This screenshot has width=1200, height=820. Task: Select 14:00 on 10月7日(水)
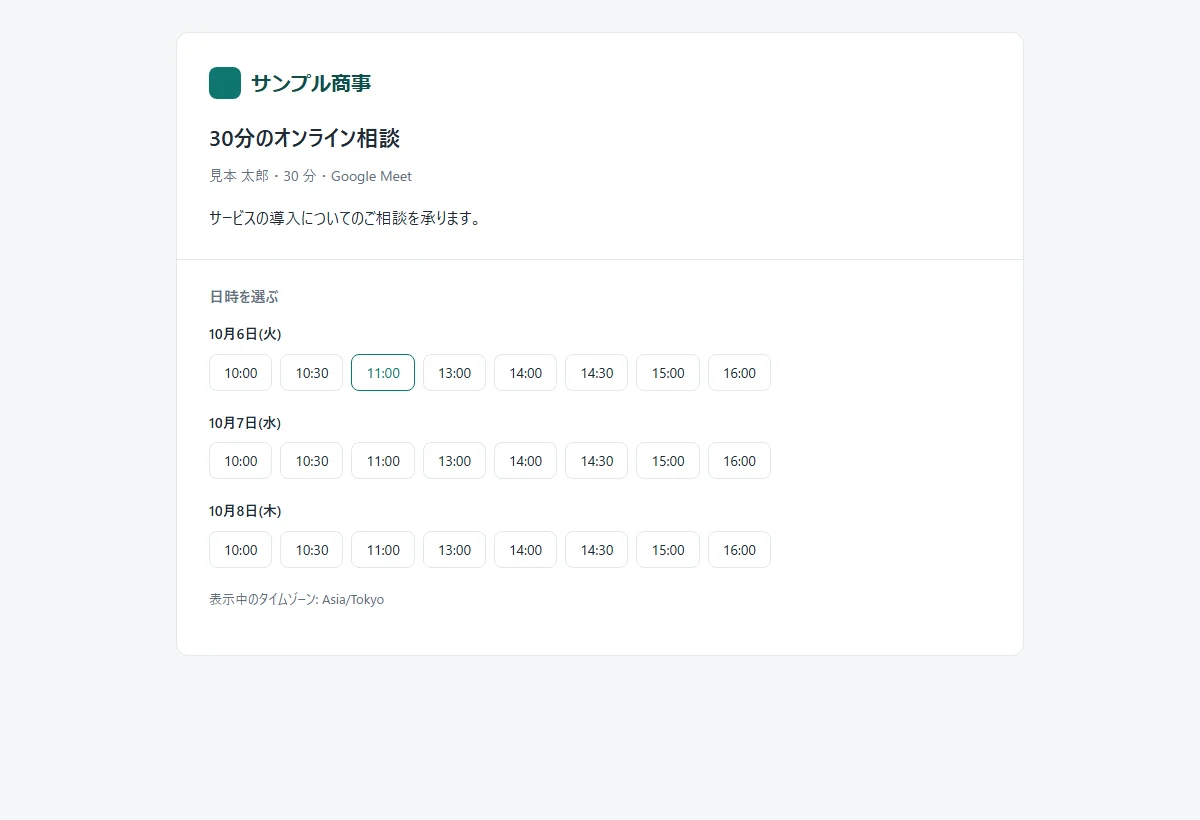click(x=525, y=461)
